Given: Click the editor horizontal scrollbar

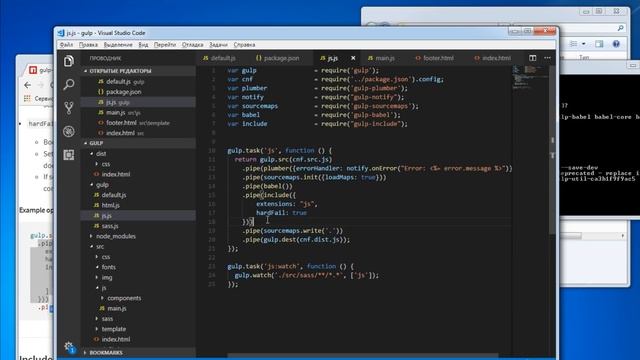Looking at the screenshot, I should click(x=362, y=356).
